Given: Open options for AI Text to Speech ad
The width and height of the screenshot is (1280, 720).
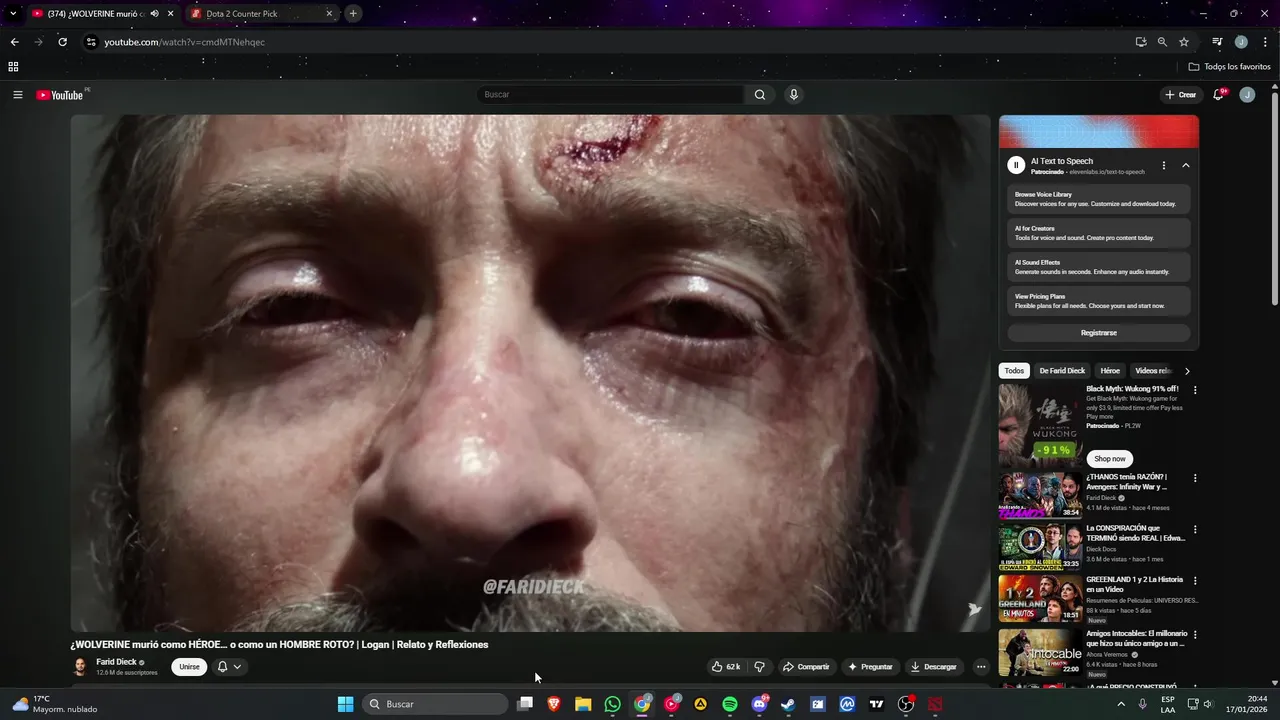Looking at the screenshot, I should pos(1163,166).
